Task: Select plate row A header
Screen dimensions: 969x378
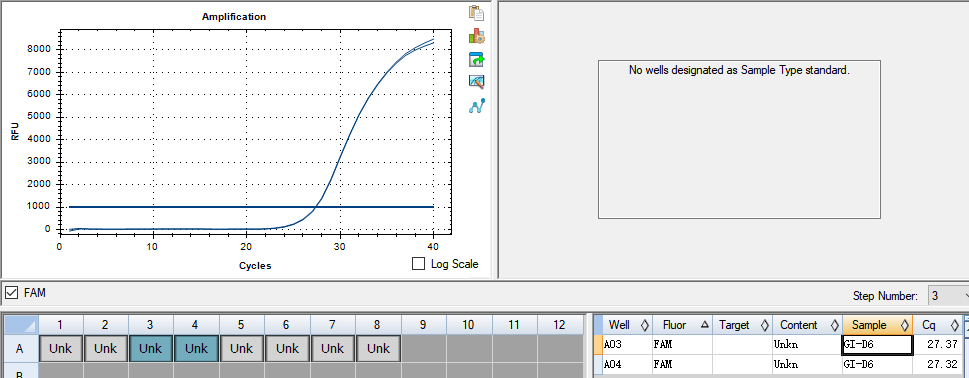Action: pos(20,348)
